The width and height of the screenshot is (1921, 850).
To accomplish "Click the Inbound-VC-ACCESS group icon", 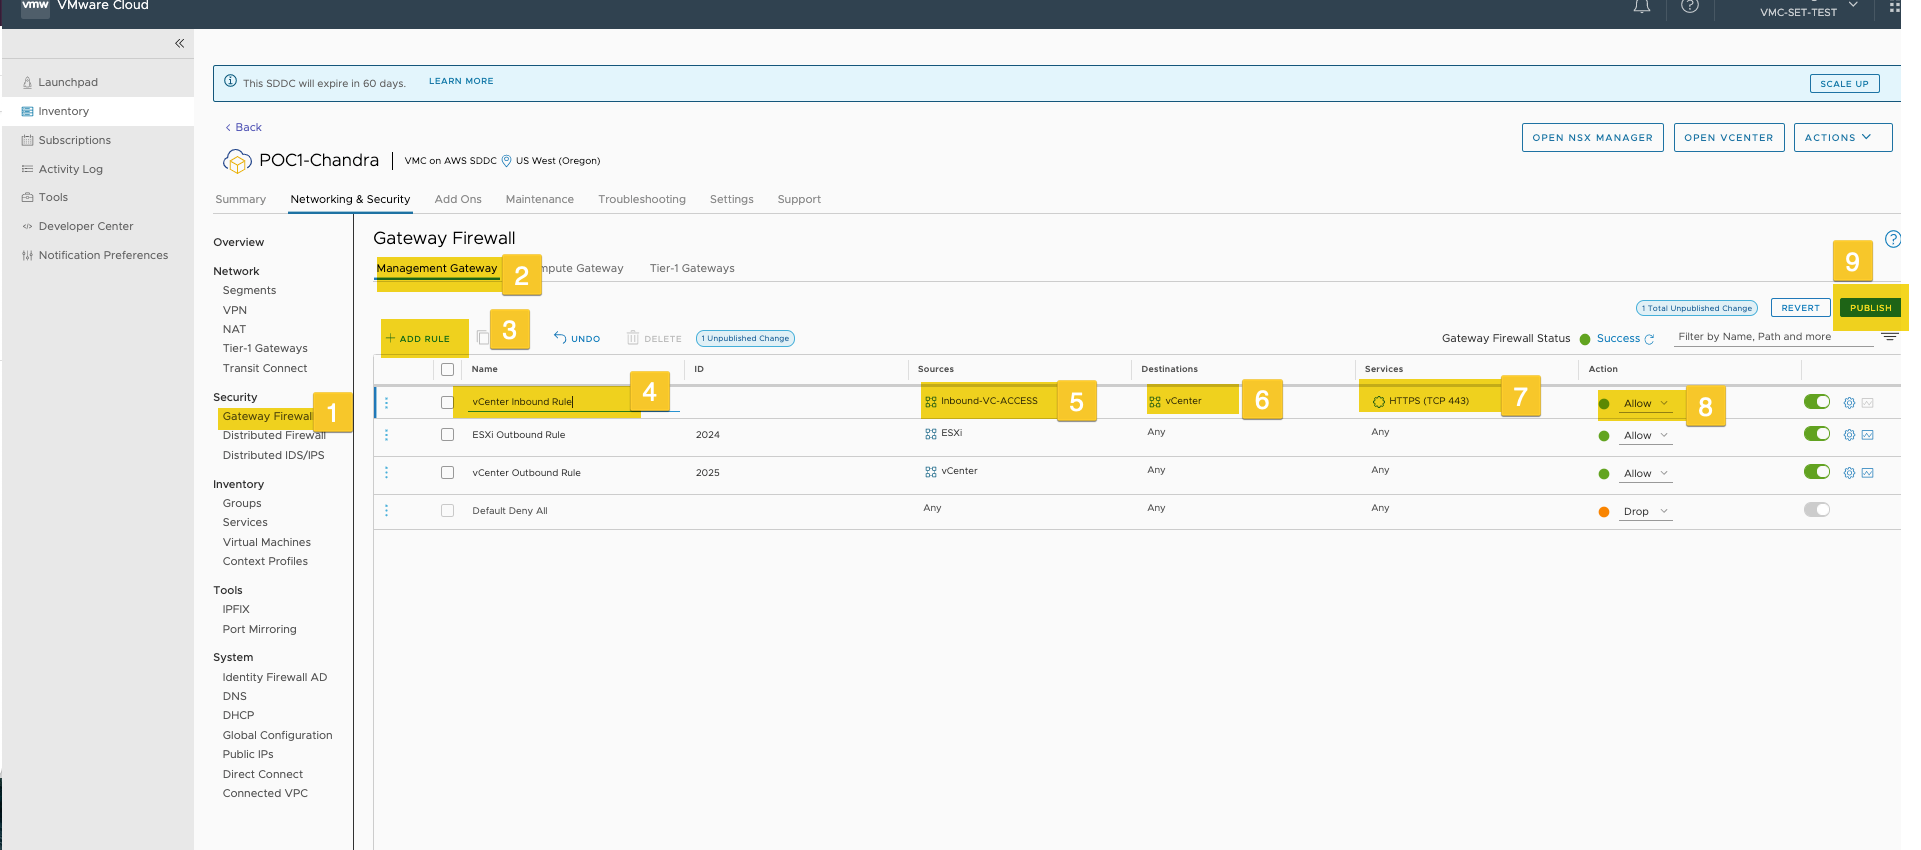I will pos(931,401).
